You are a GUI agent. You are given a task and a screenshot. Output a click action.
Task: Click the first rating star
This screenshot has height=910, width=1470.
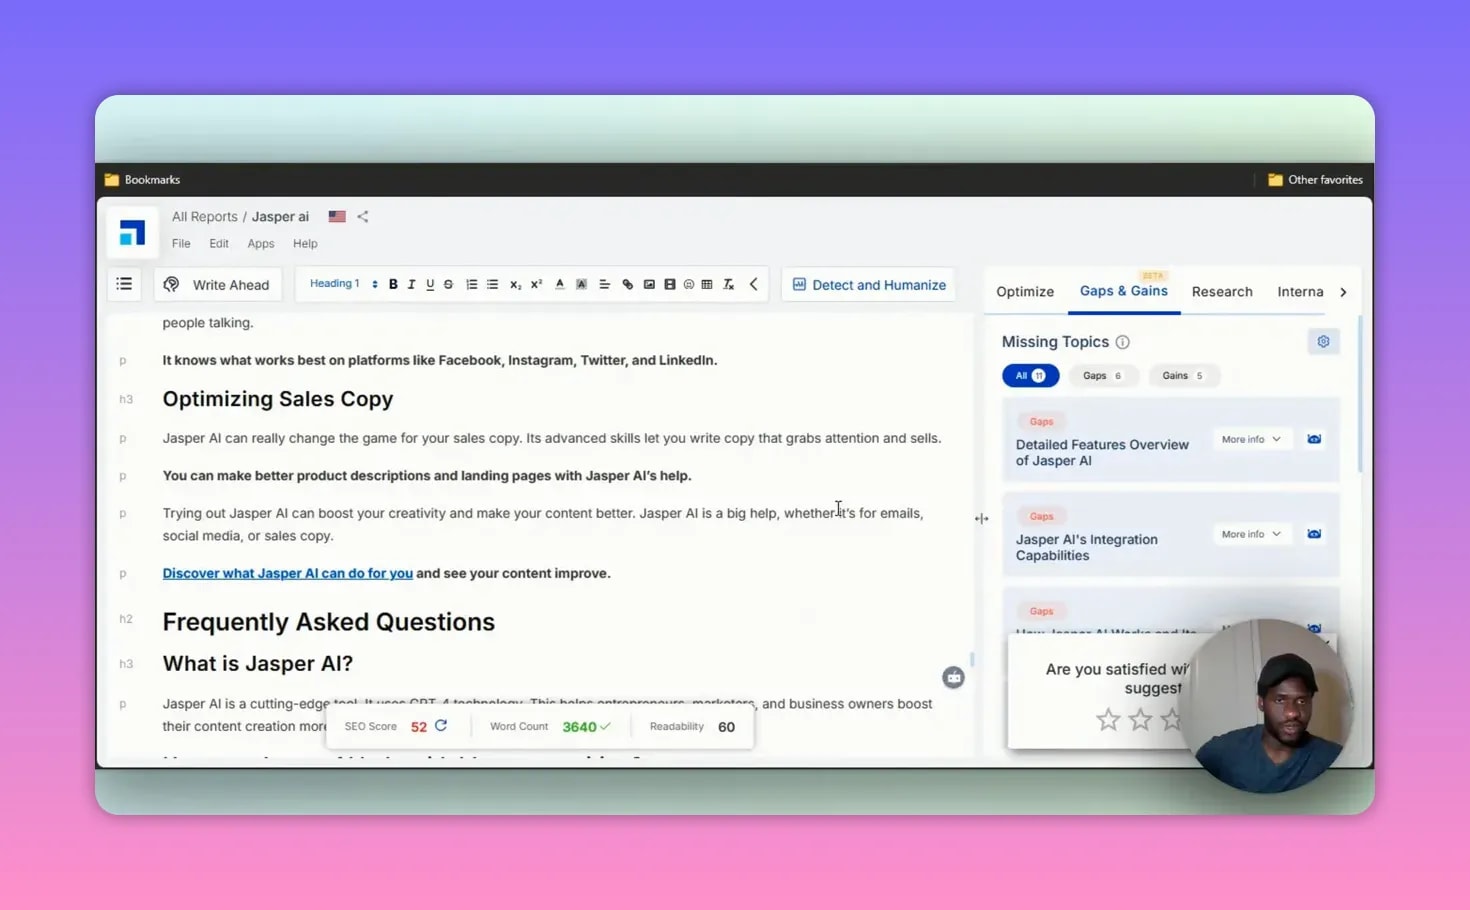(x=1108, y=720)
